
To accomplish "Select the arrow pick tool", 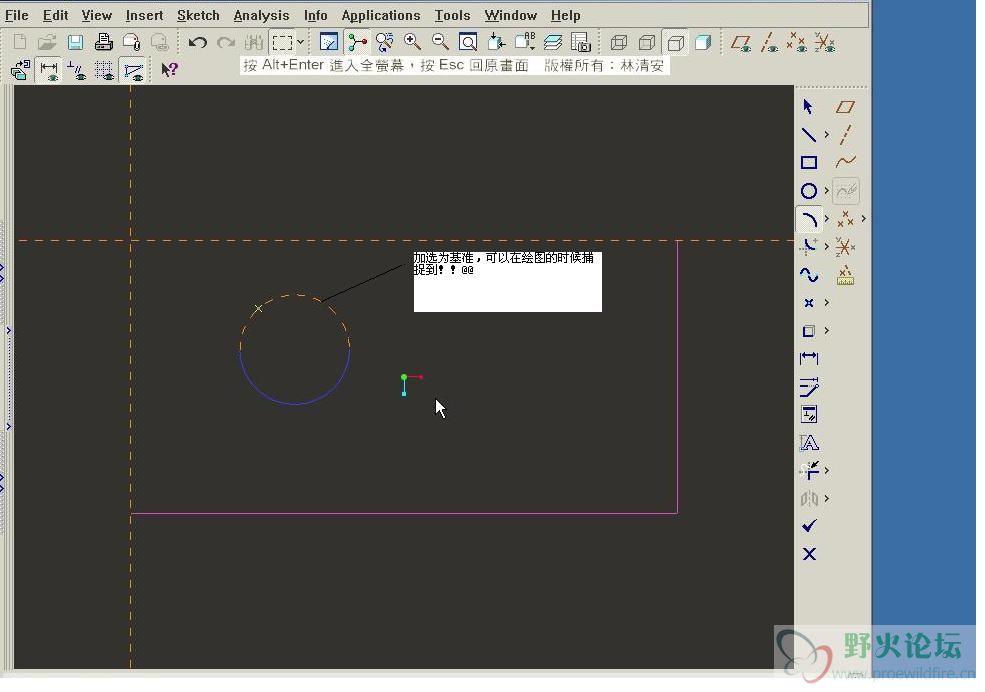I will [808, 107].
